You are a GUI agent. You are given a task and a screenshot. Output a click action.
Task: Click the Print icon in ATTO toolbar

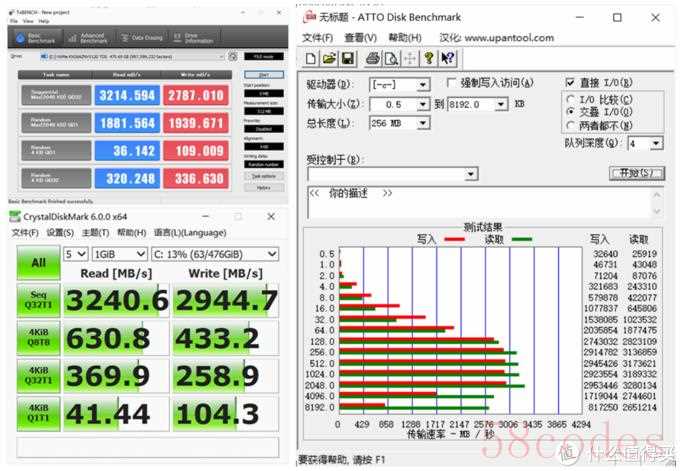372,58
